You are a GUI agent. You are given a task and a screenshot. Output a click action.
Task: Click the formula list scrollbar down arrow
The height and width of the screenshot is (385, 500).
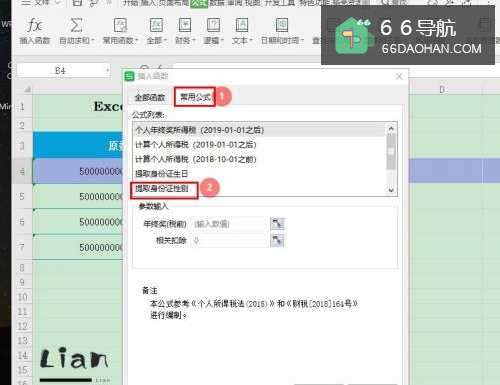391,190
